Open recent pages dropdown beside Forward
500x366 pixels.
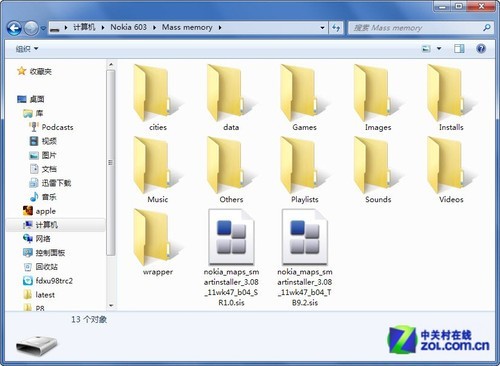[x=43, y=28]
